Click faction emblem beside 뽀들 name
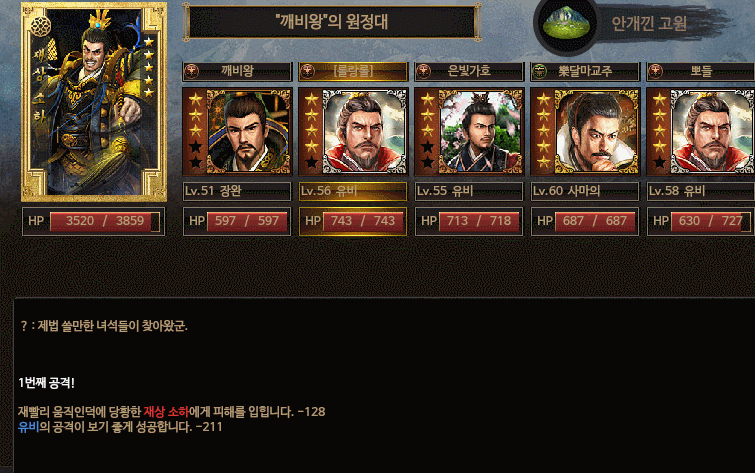755x473 pixels. [655, 71]
